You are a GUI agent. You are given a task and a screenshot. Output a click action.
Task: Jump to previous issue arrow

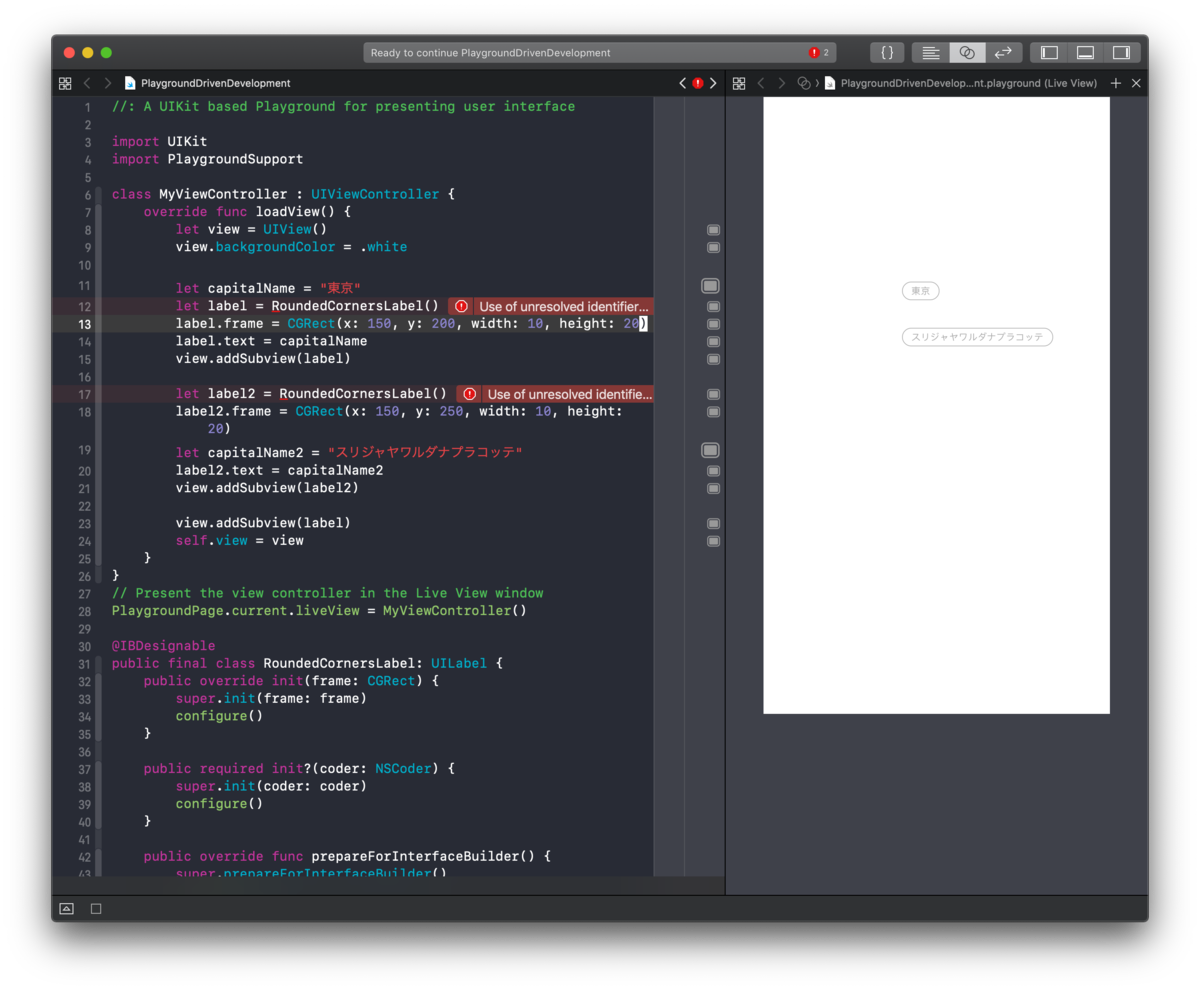pyautogui.click(x=682, y=83)
